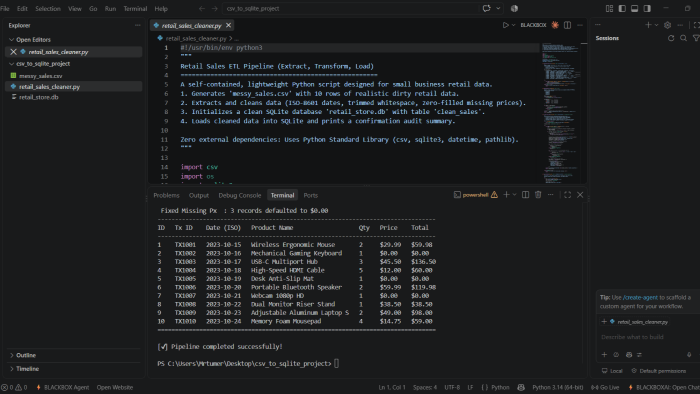Viewport: 700px width, 394px height.
Task: Open the Terminal menu in menu bar
Action: pyautogui.click(x=135, y=8)
